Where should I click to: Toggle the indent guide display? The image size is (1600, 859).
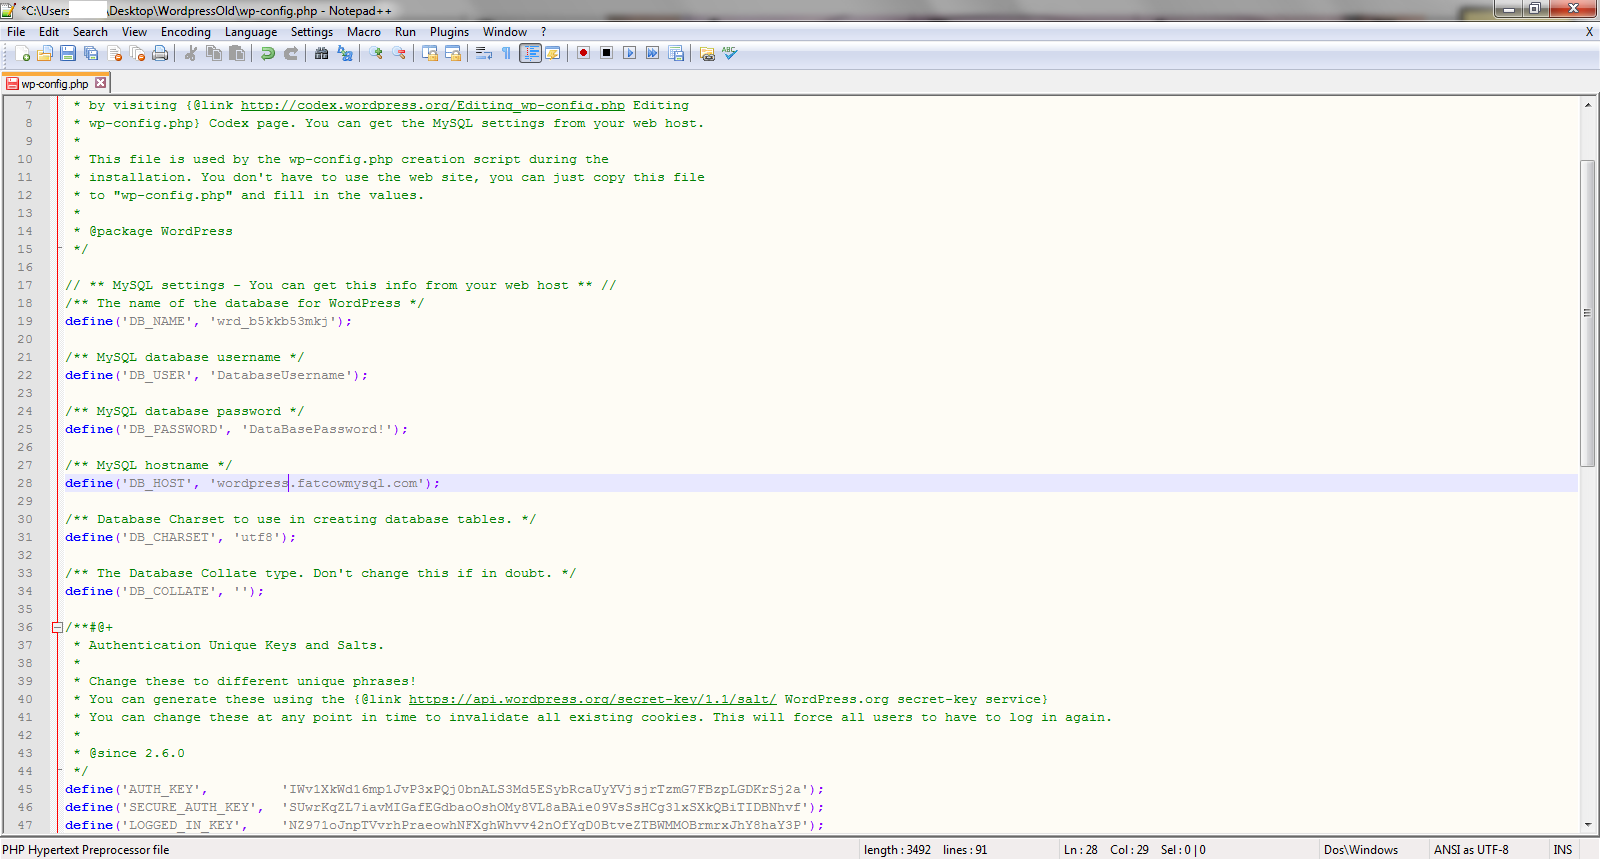[x=531, y=53]
